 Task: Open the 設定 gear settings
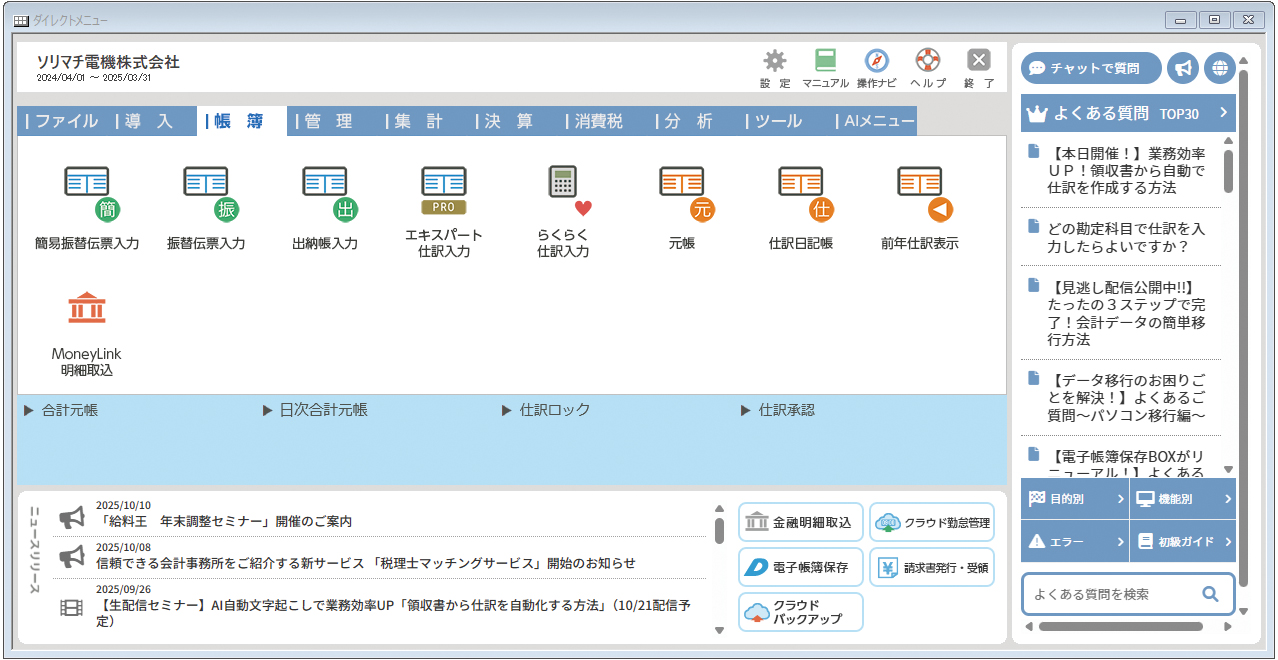(775, 65)
